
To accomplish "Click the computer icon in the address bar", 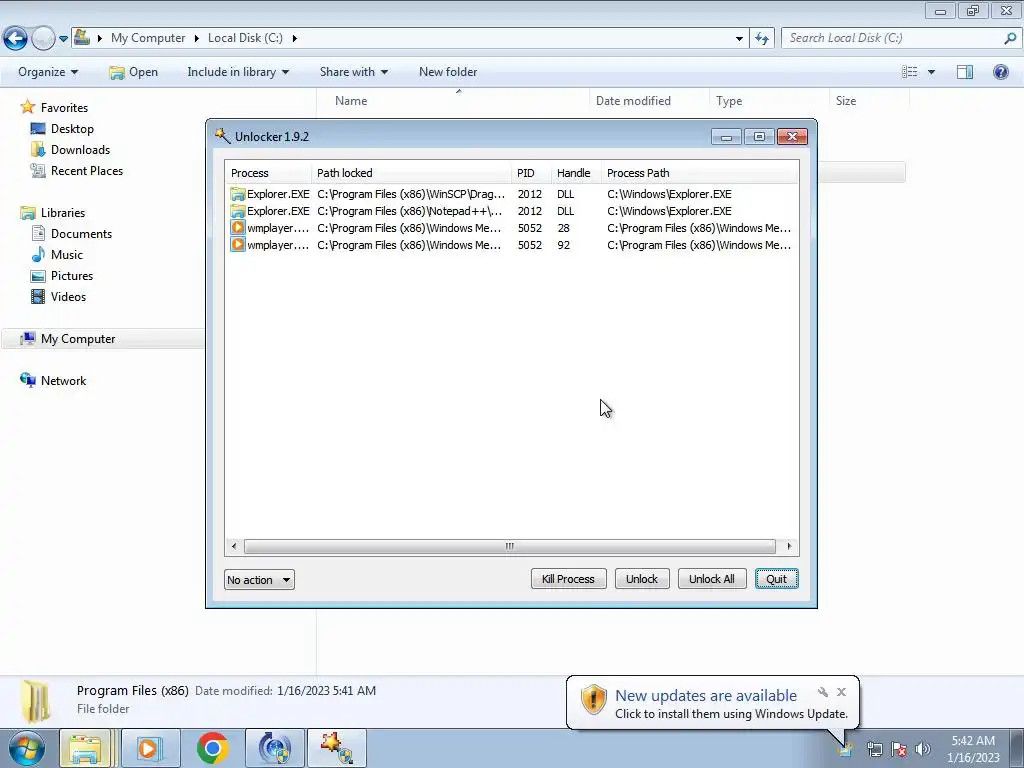I will (82, 37).
